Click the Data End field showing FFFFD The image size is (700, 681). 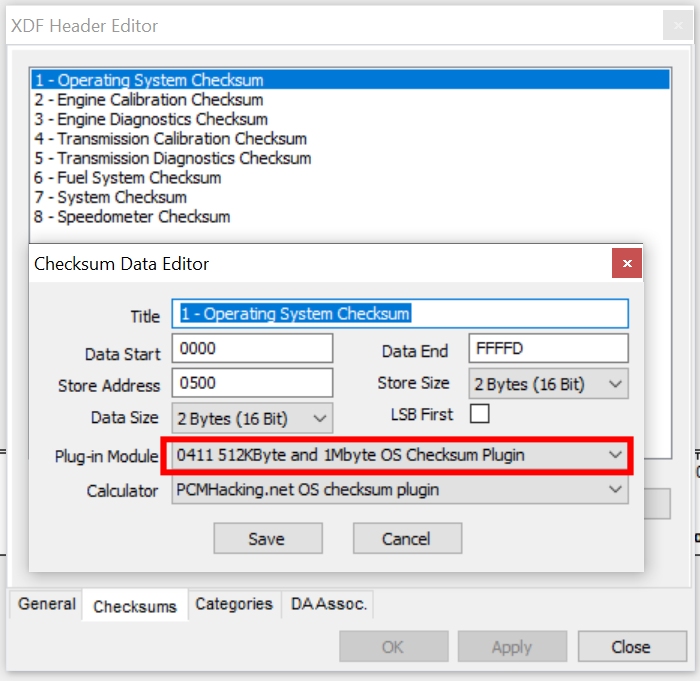[549, 348]
